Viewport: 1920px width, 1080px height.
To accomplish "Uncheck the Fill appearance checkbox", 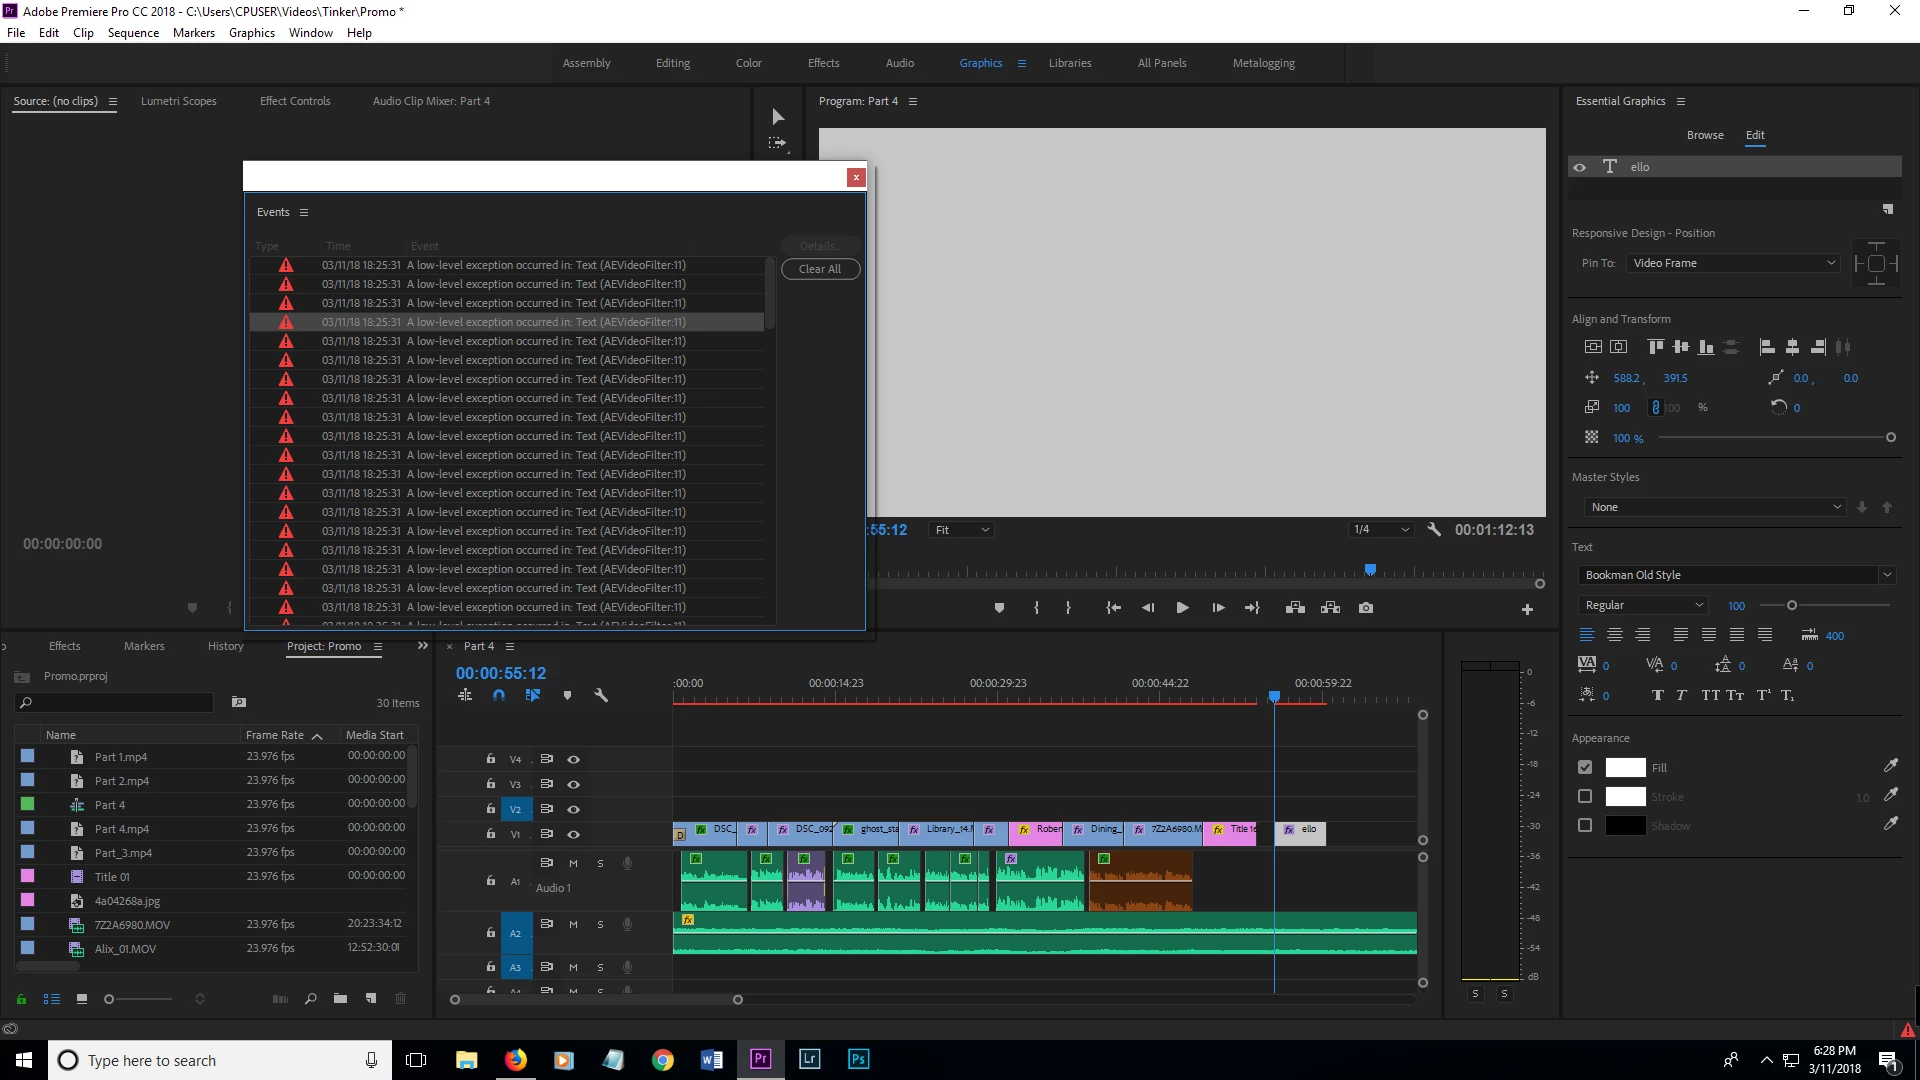I will [x=1585, y=767].
